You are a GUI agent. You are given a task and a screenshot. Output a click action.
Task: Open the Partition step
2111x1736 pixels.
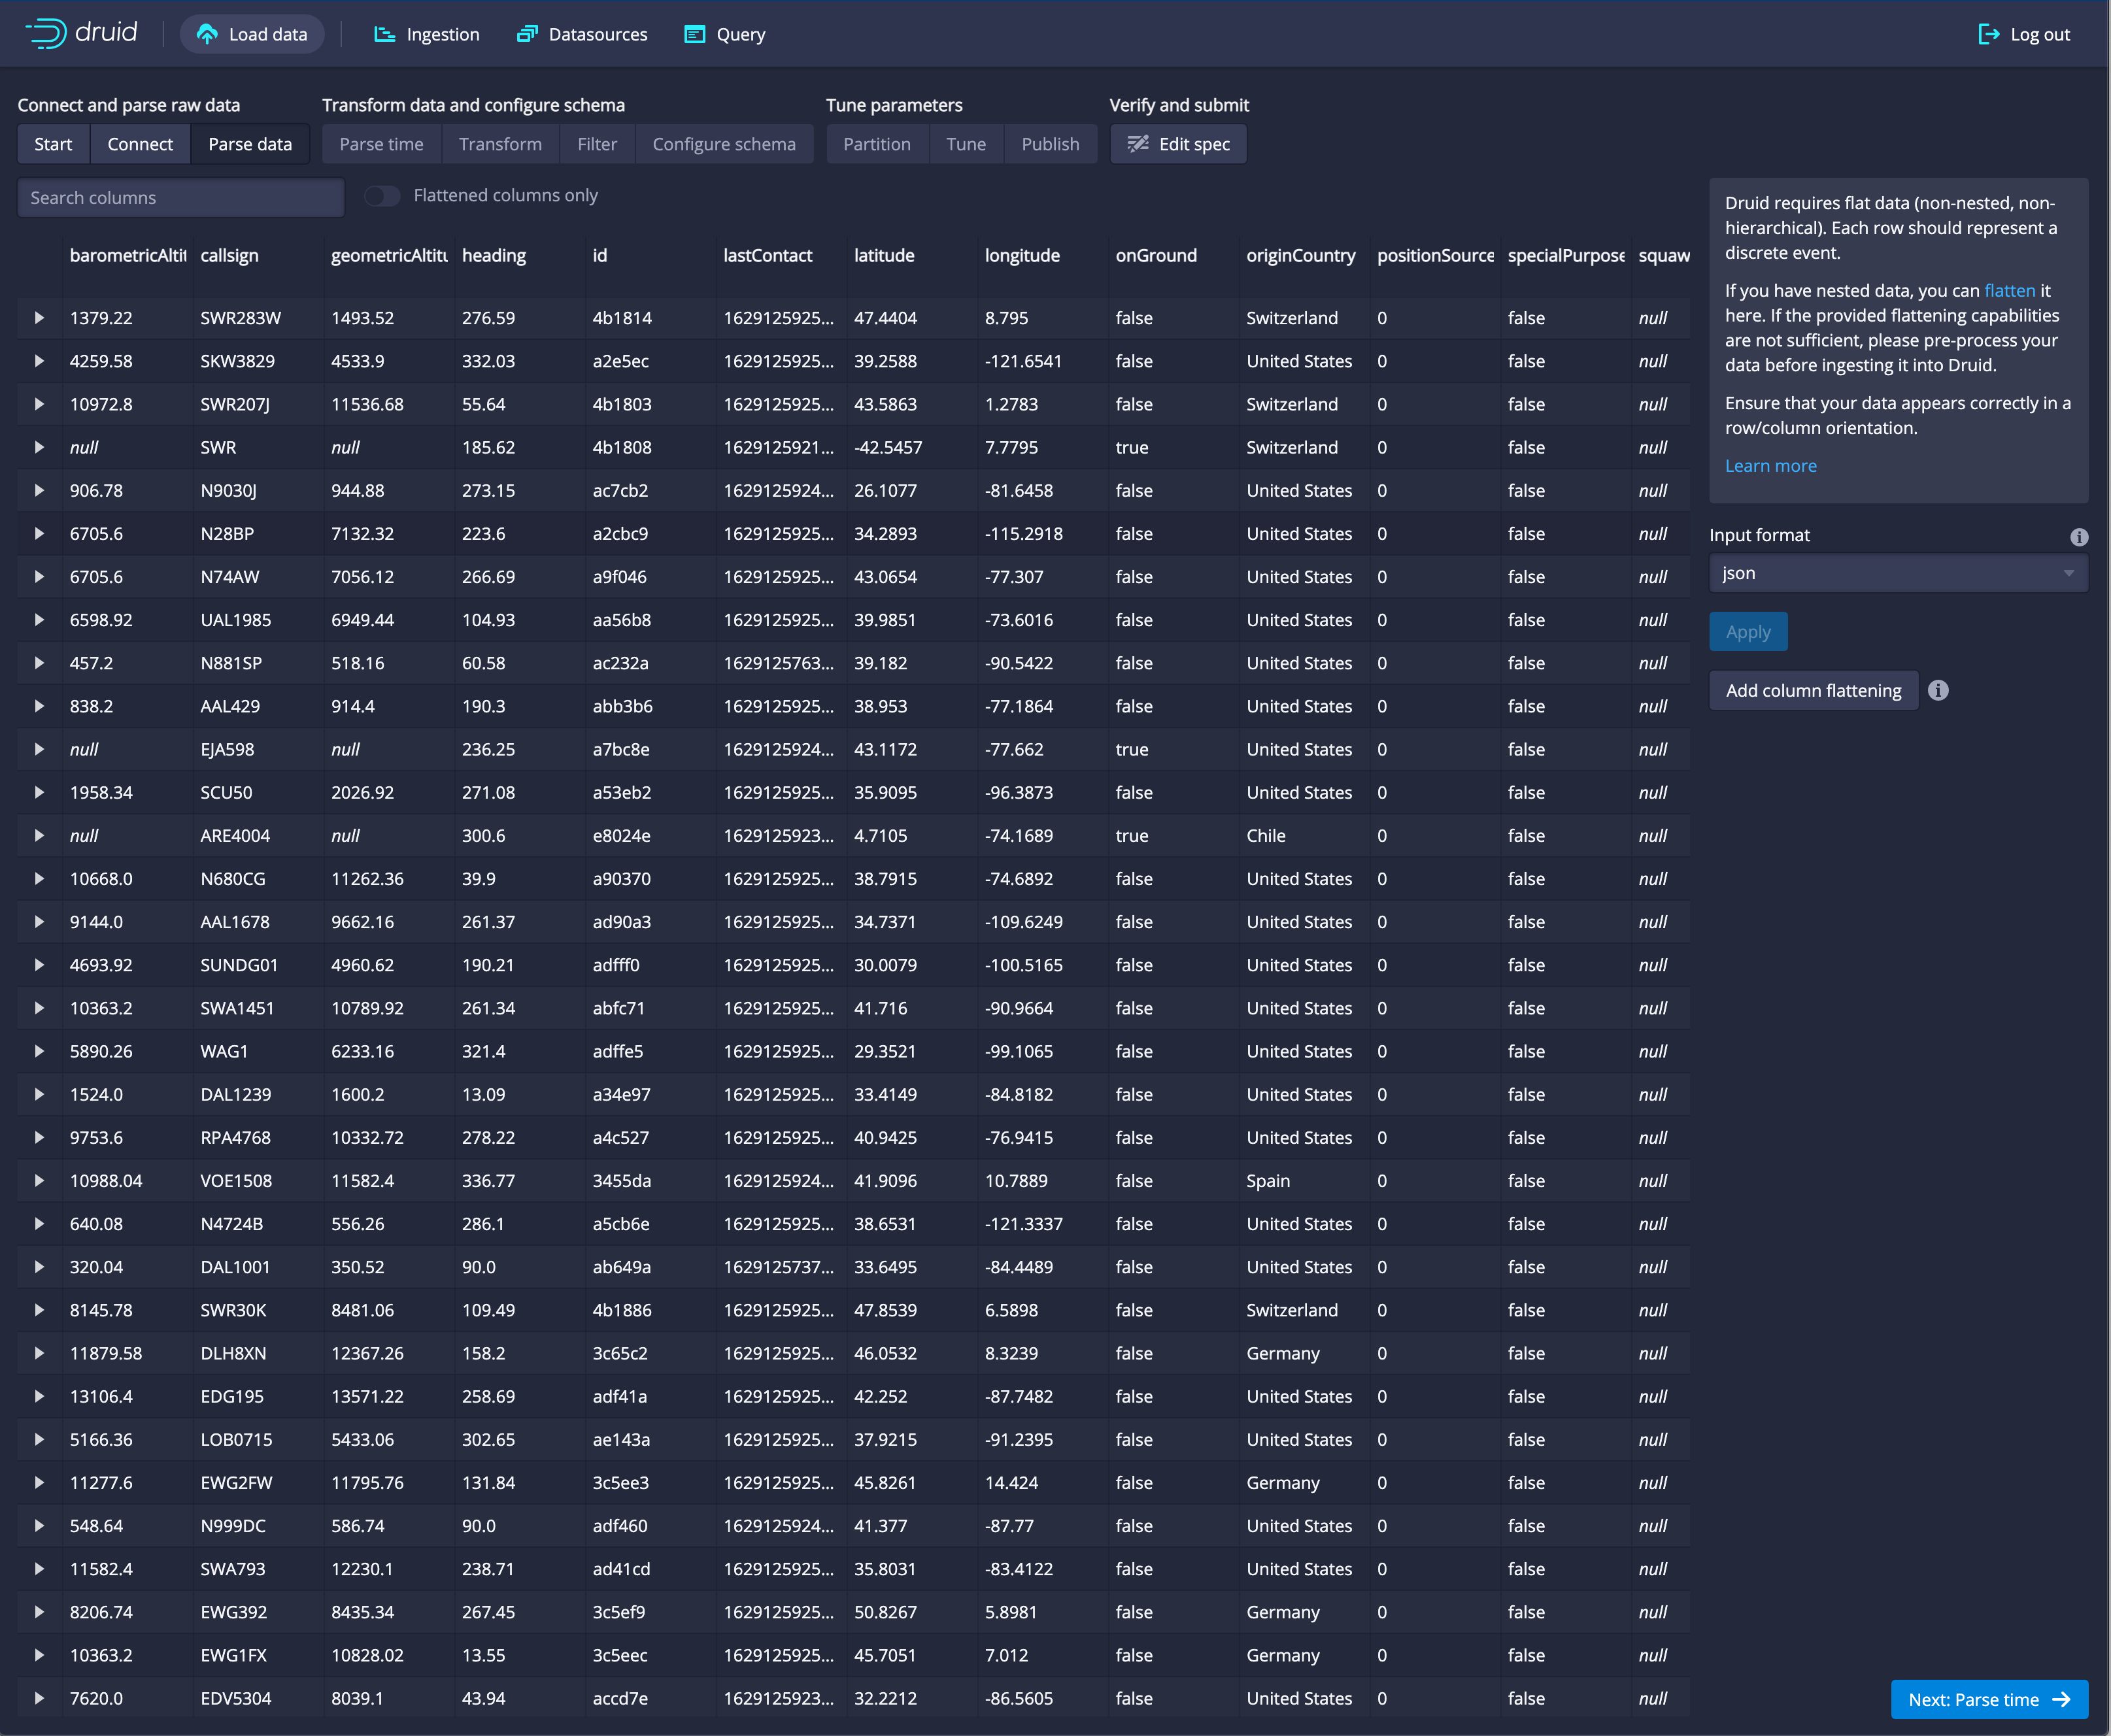point(877,144)
